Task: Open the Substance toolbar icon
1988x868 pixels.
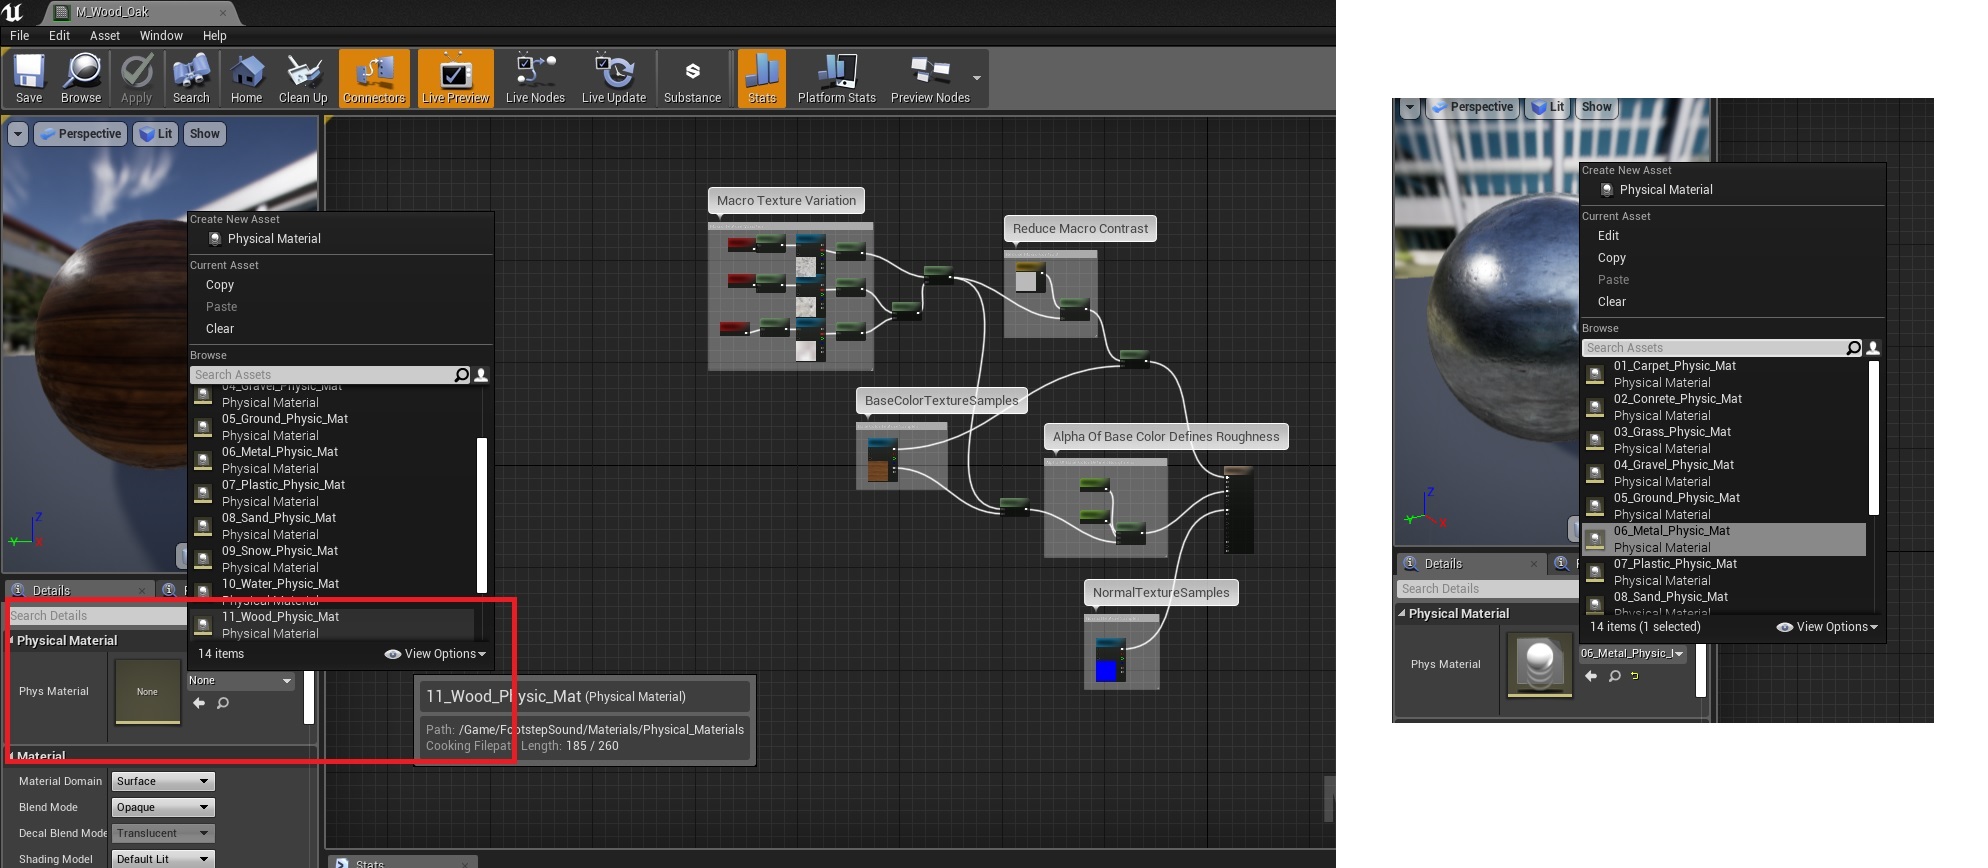Action: (692, 78)
